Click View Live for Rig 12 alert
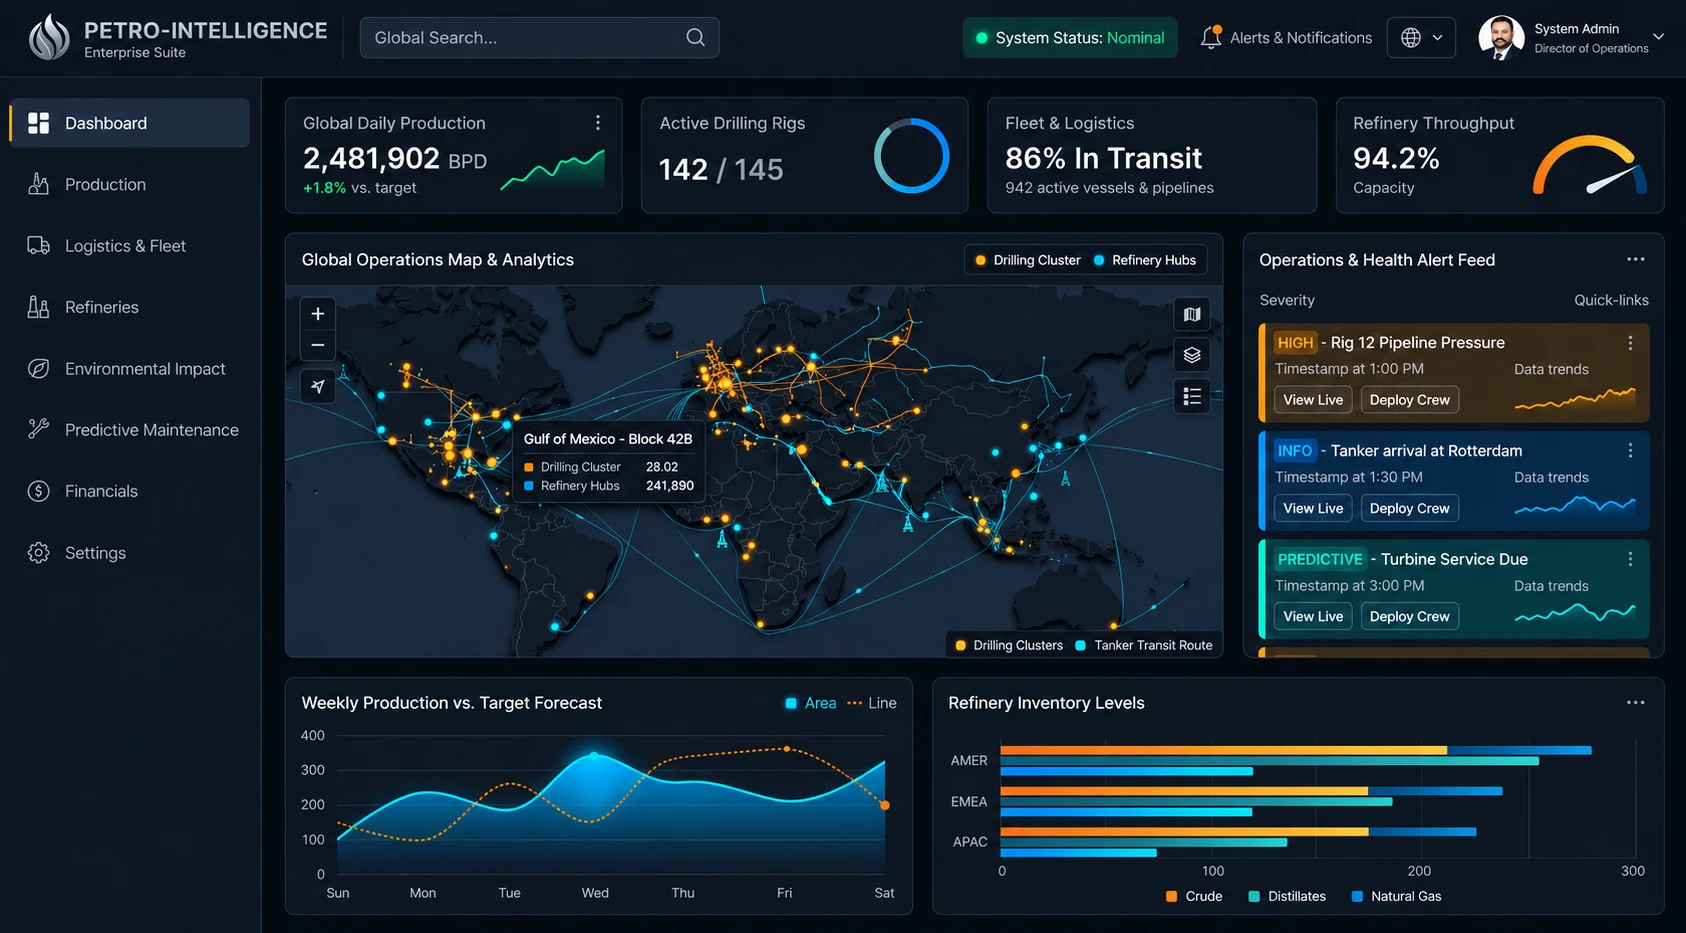This screenshot has height=933, width=1686. [1313, 400]
